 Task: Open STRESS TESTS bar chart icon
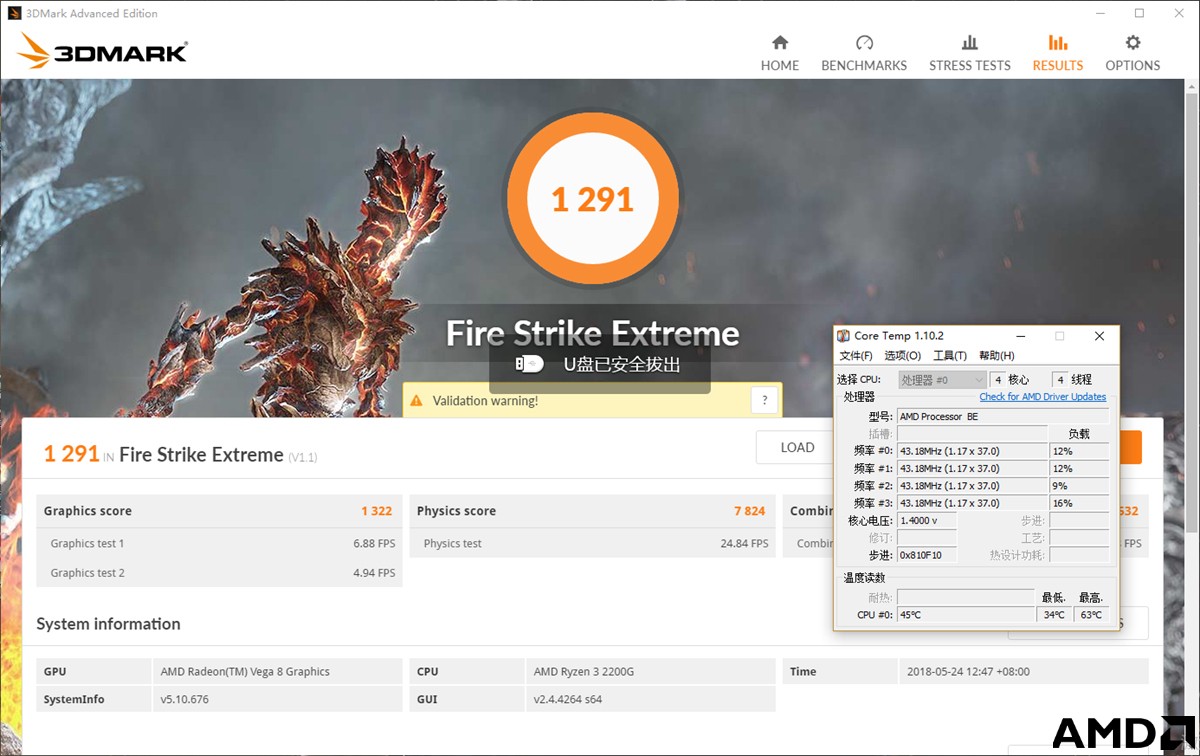pyautogui.click(x=970, y=42)
